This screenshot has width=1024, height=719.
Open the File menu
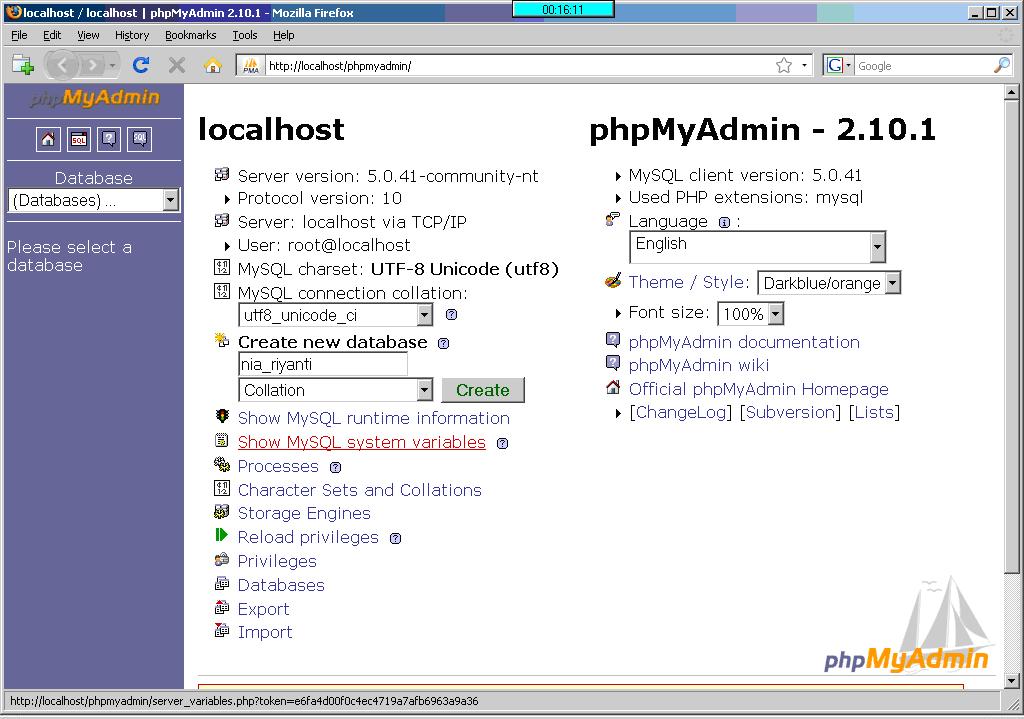pos(19,35)
